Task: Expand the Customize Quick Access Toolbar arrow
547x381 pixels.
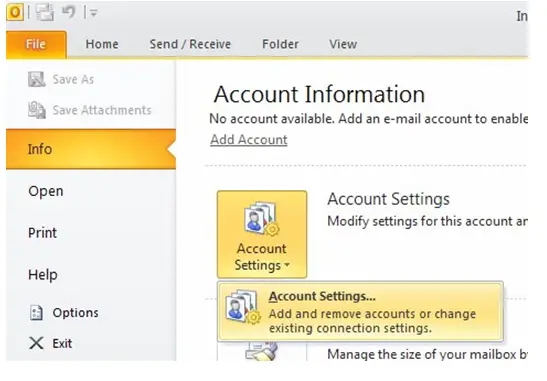Action: point(93,13)
